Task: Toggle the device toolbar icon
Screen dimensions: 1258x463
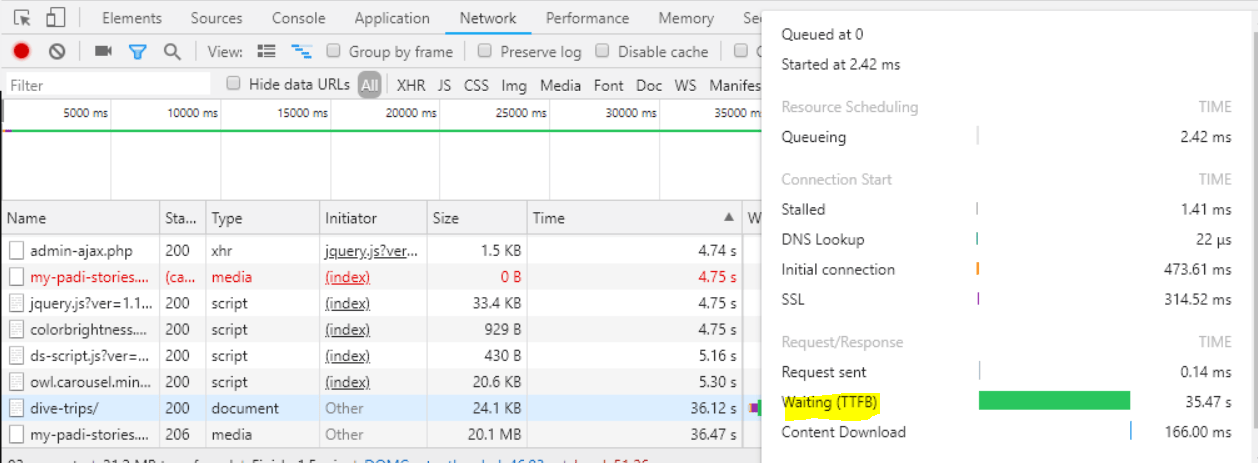Action: point(56,18)
